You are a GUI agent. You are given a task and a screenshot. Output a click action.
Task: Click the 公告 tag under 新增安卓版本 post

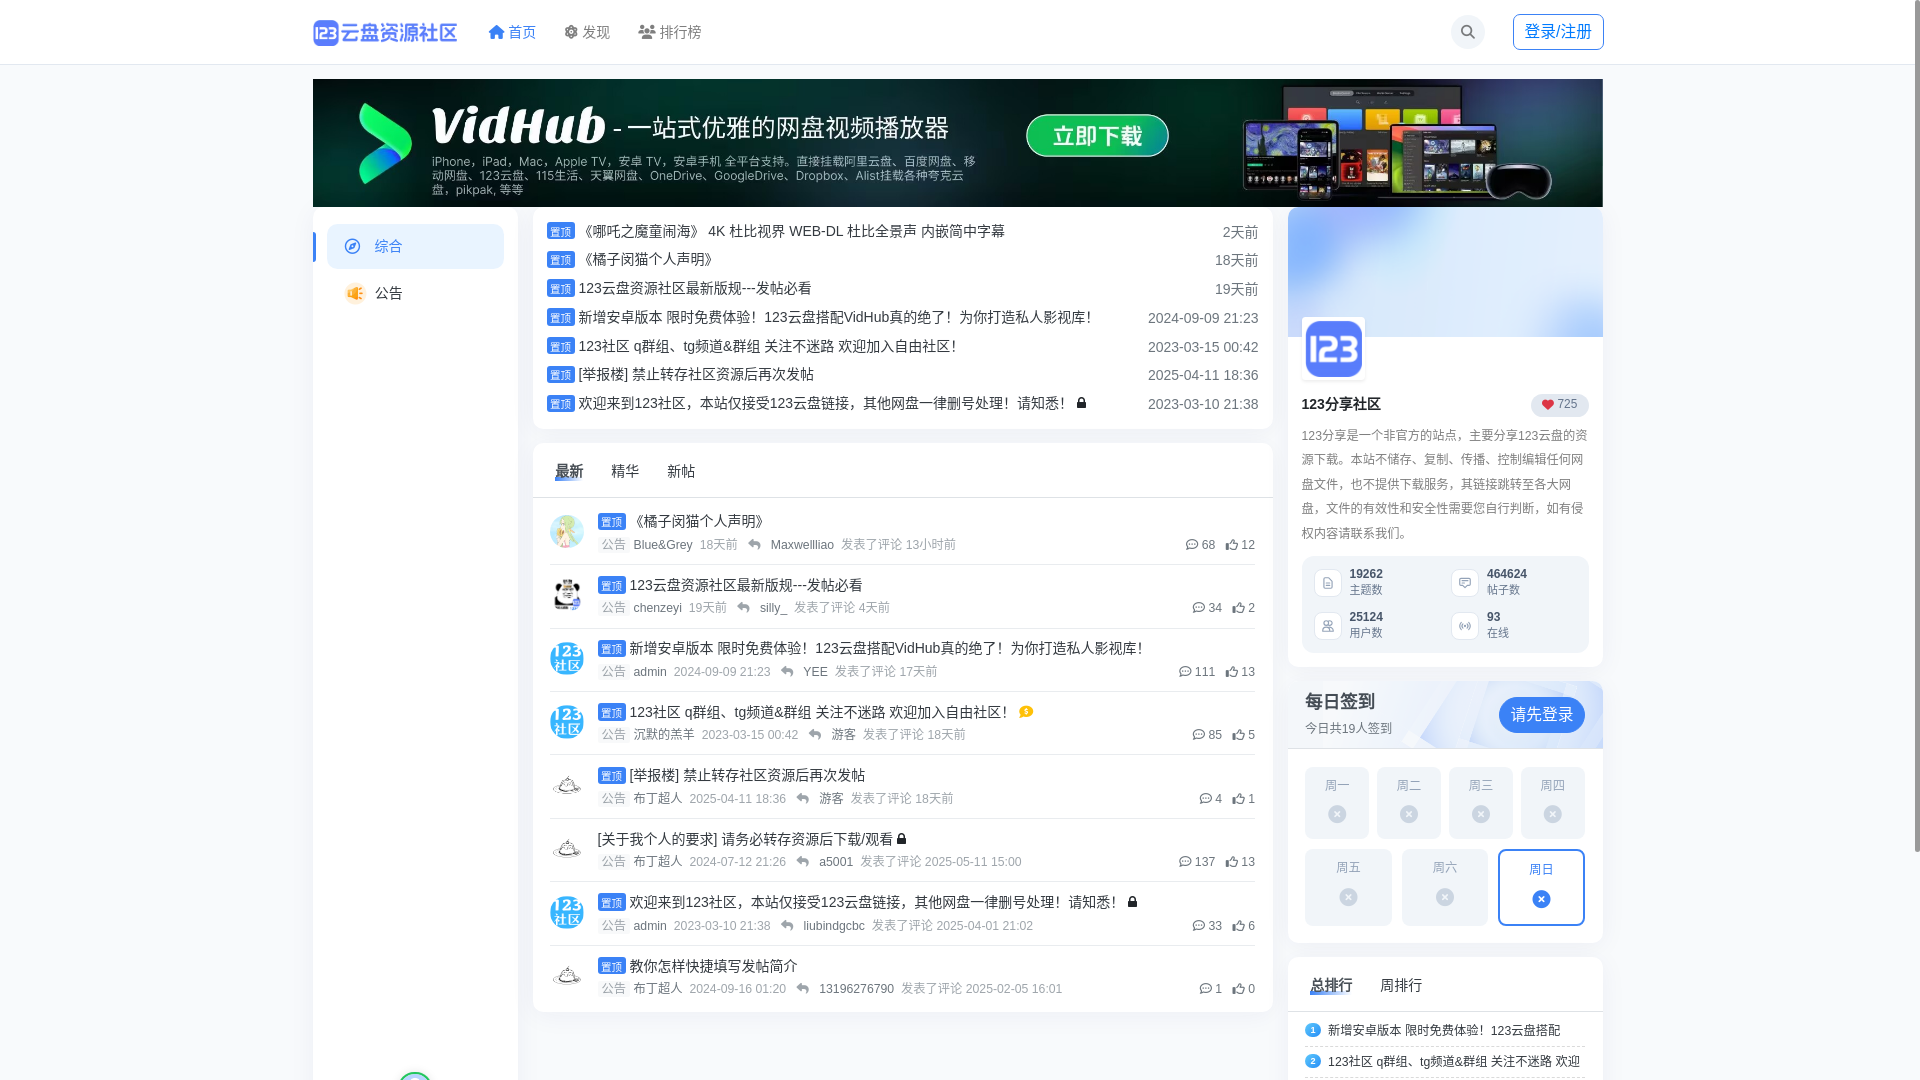tap(613, 672)
